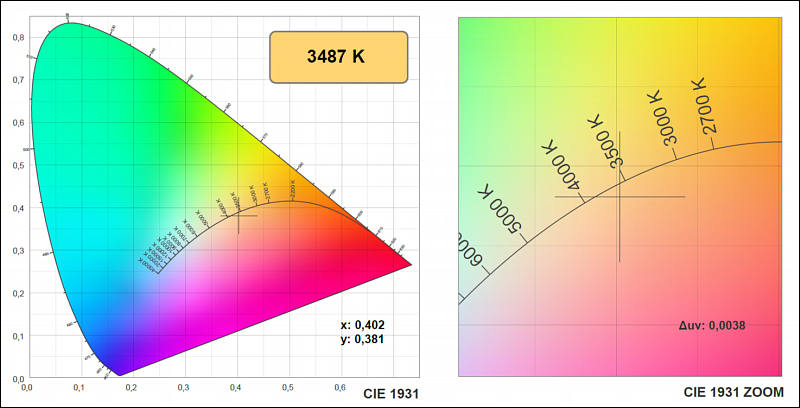The image size is (800, 408).
Task: Click the "0,2" vertical axis label
Action: 18,293
